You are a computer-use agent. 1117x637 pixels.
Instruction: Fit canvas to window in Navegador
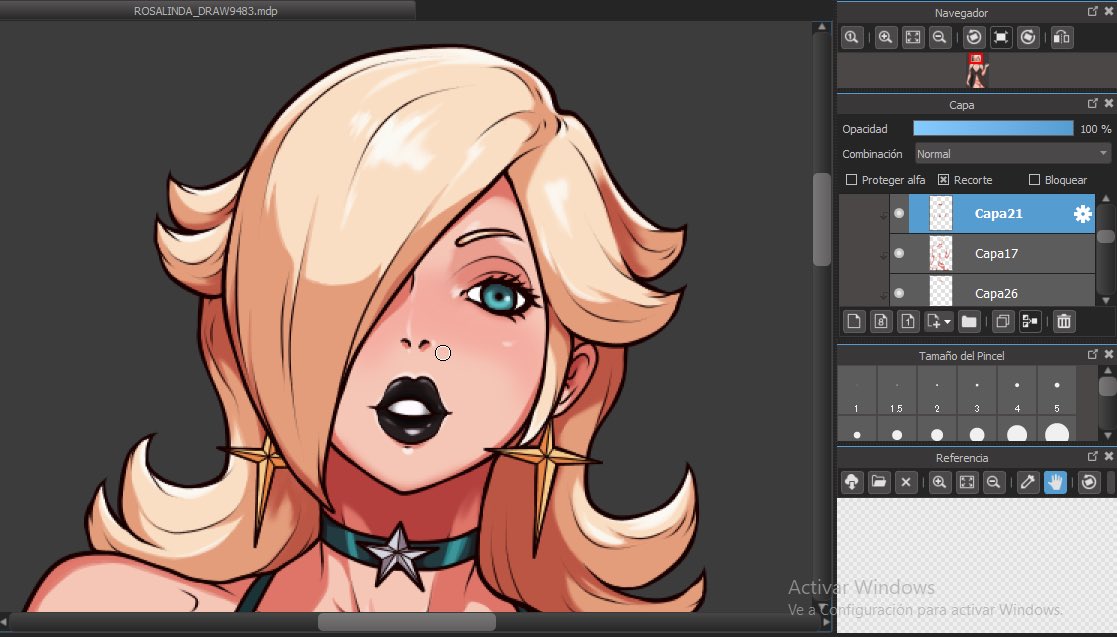pos(913,38)
